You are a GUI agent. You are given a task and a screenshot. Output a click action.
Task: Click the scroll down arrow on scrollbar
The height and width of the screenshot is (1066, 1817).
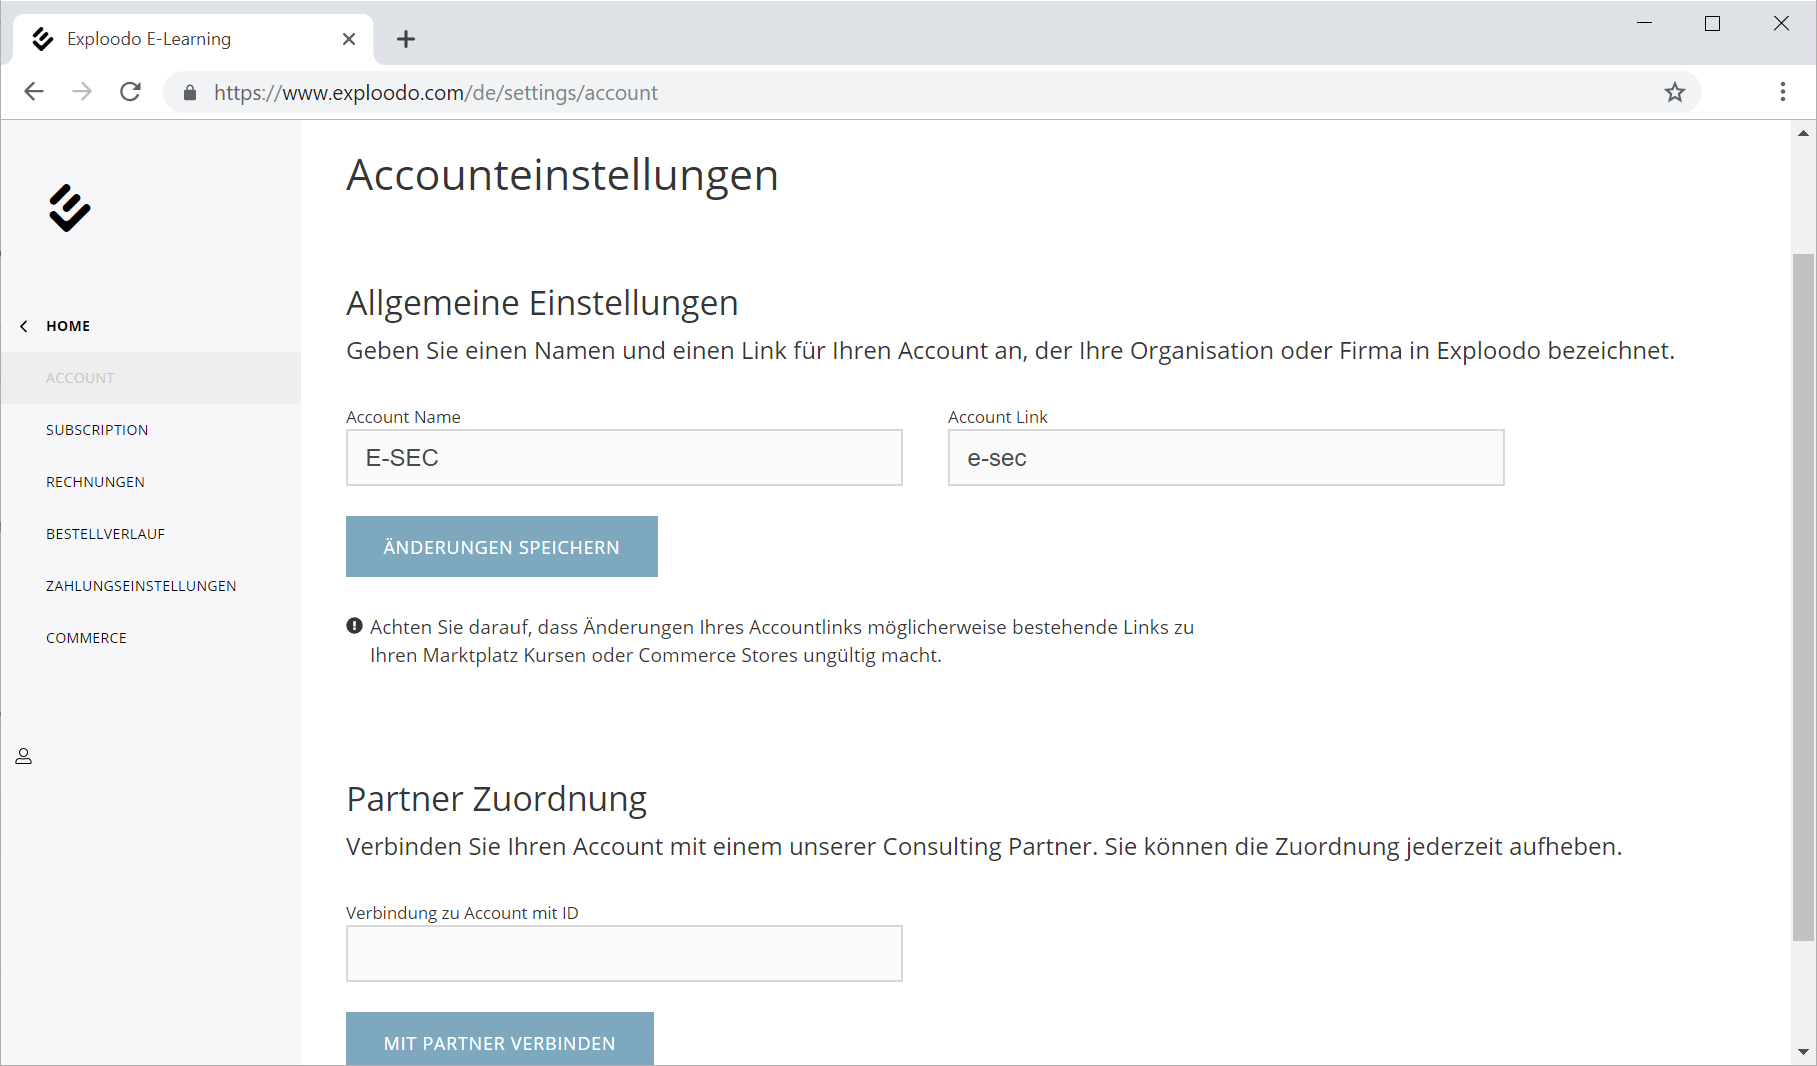[x=1803, y=1052]
